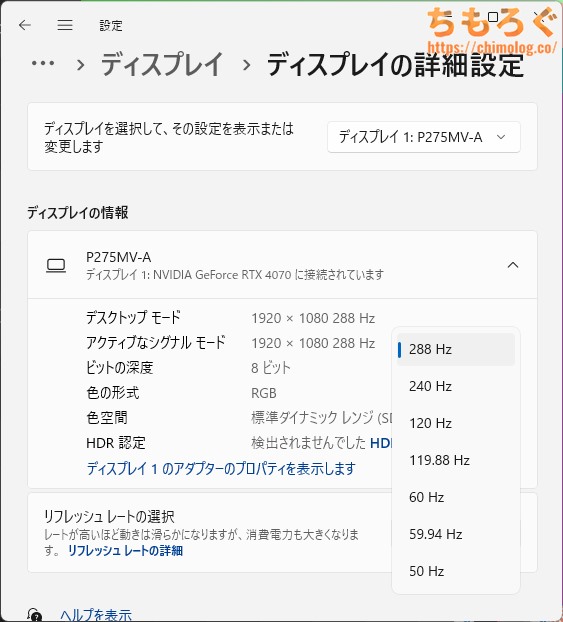563x622 pixels.
Task: Click the 標準ダイナミック レンジ value
Action: [x=322, y=418]
